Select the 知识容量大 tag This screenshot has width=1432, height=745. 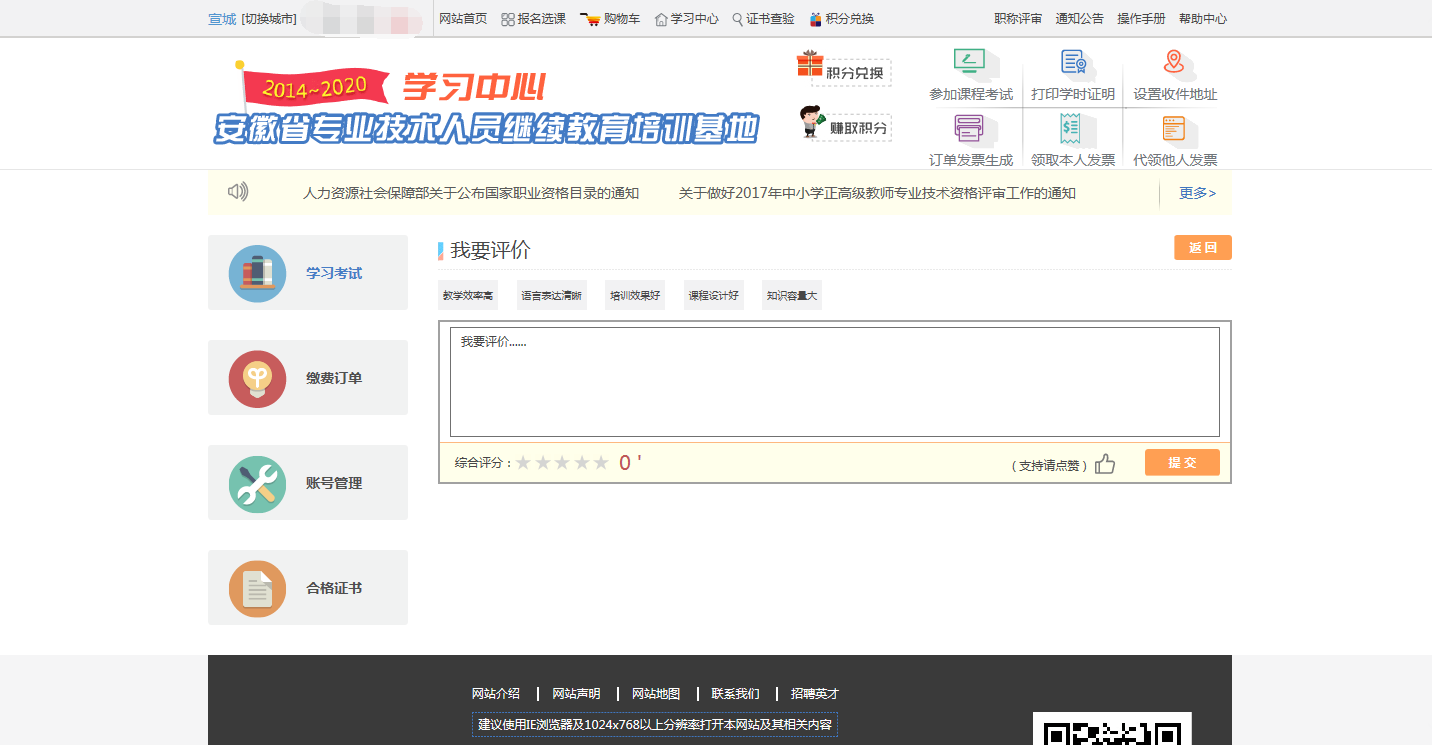[792, 295]
